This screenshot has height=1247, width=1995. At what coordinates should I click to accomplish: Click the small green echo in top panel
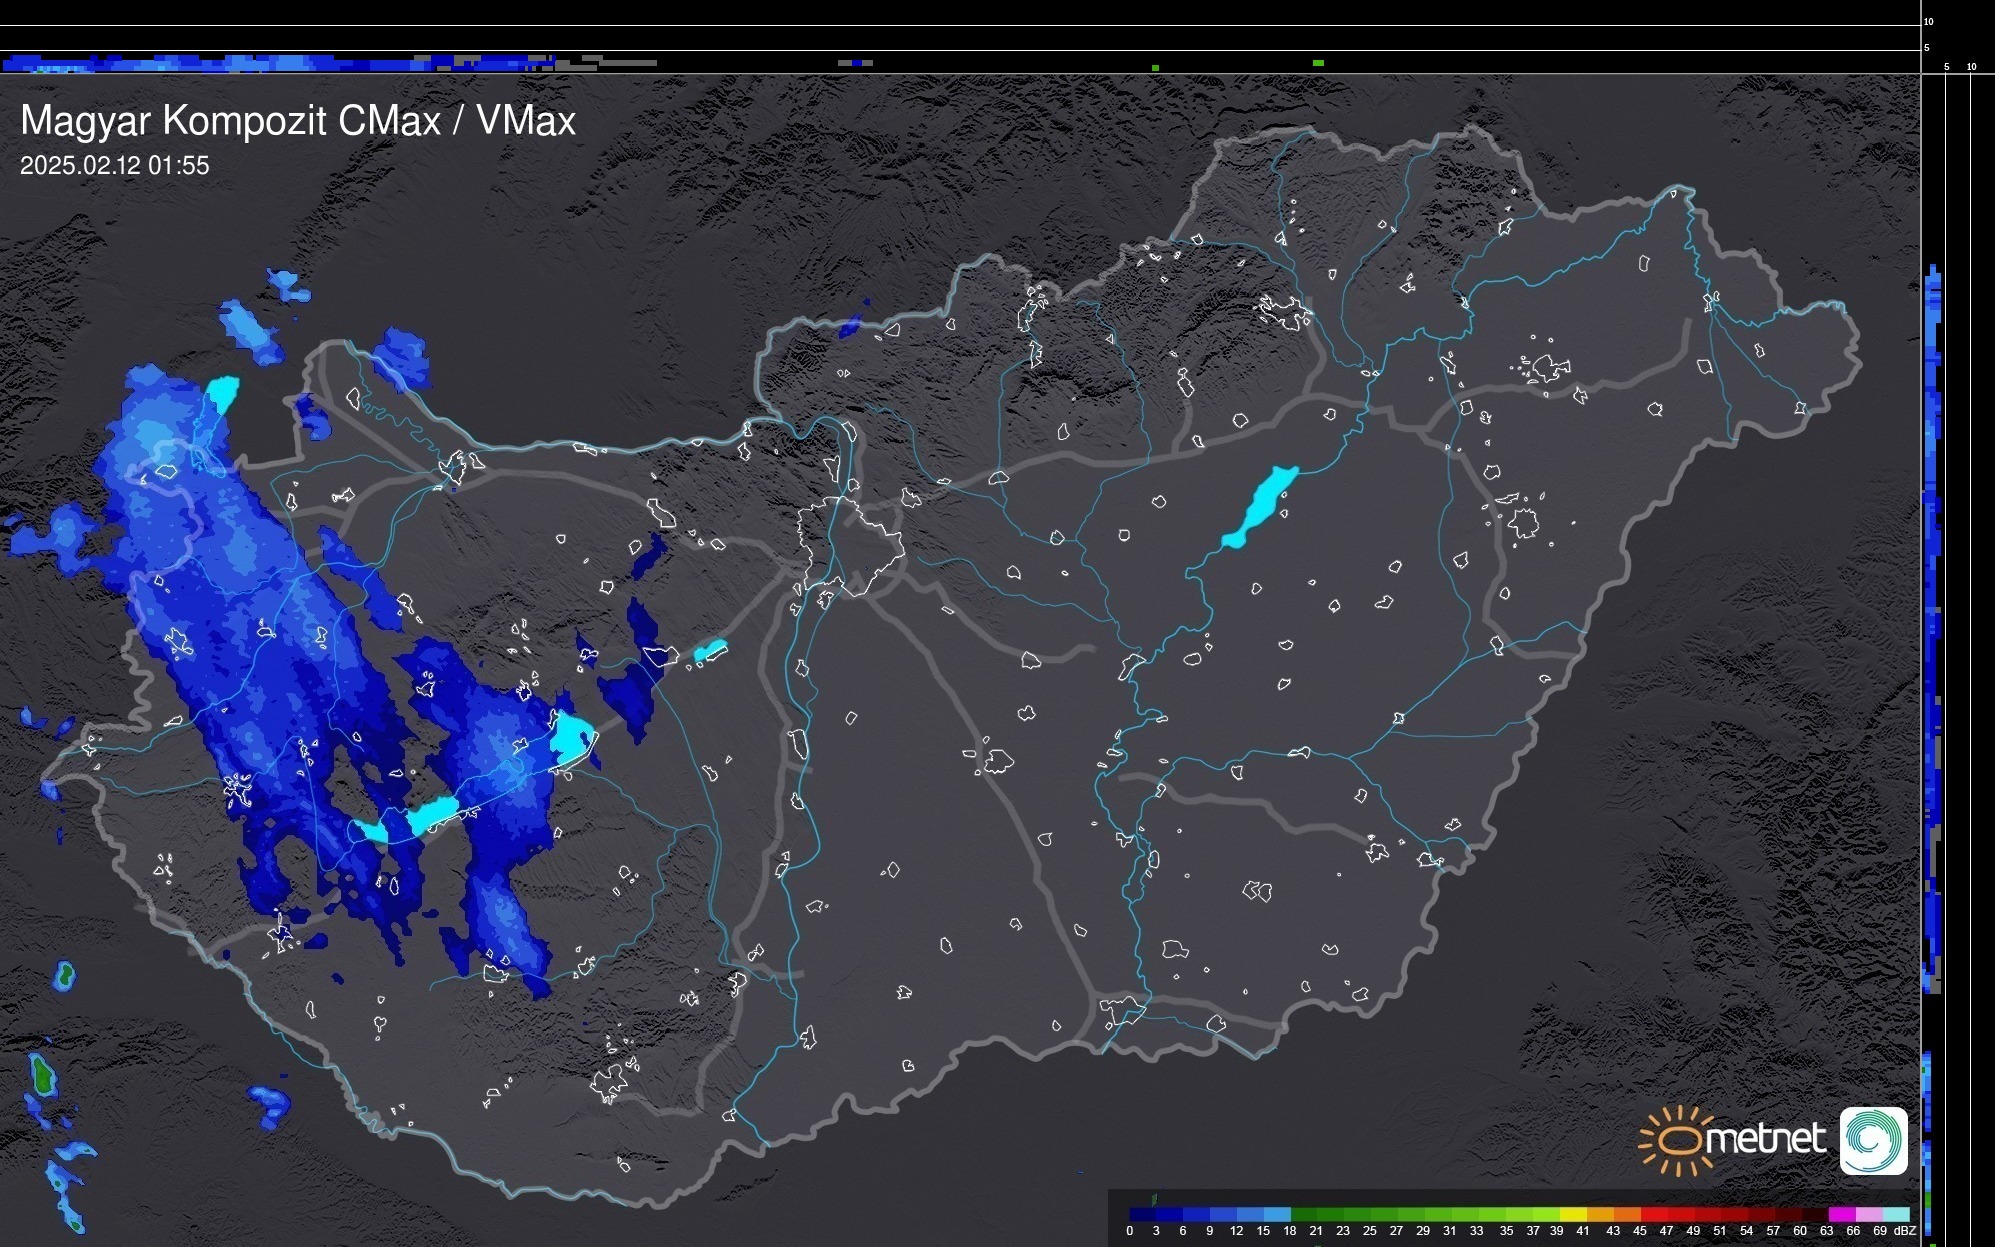click(1318, 63)
